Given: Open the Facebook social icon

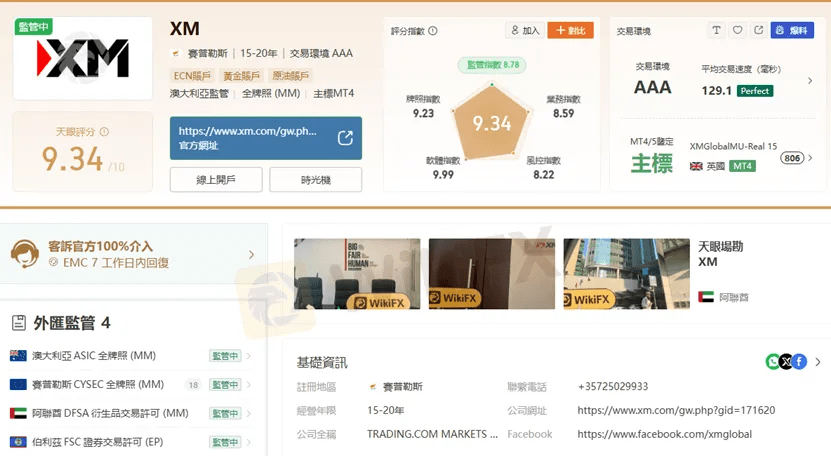Looking at the screenshot, I should (799, 362).
